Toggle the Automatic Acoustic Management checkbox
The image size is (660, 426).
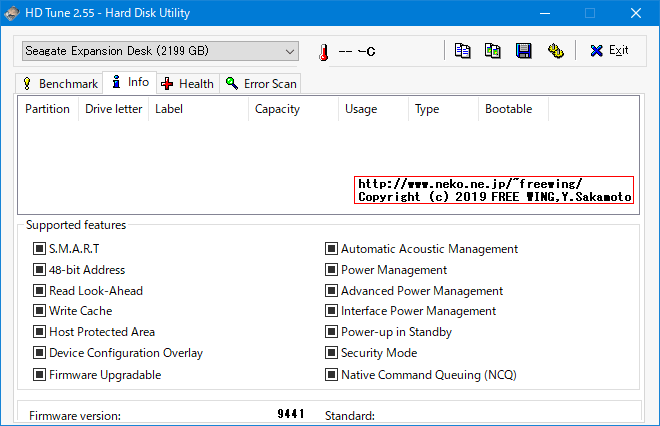[x=332, y=249]
